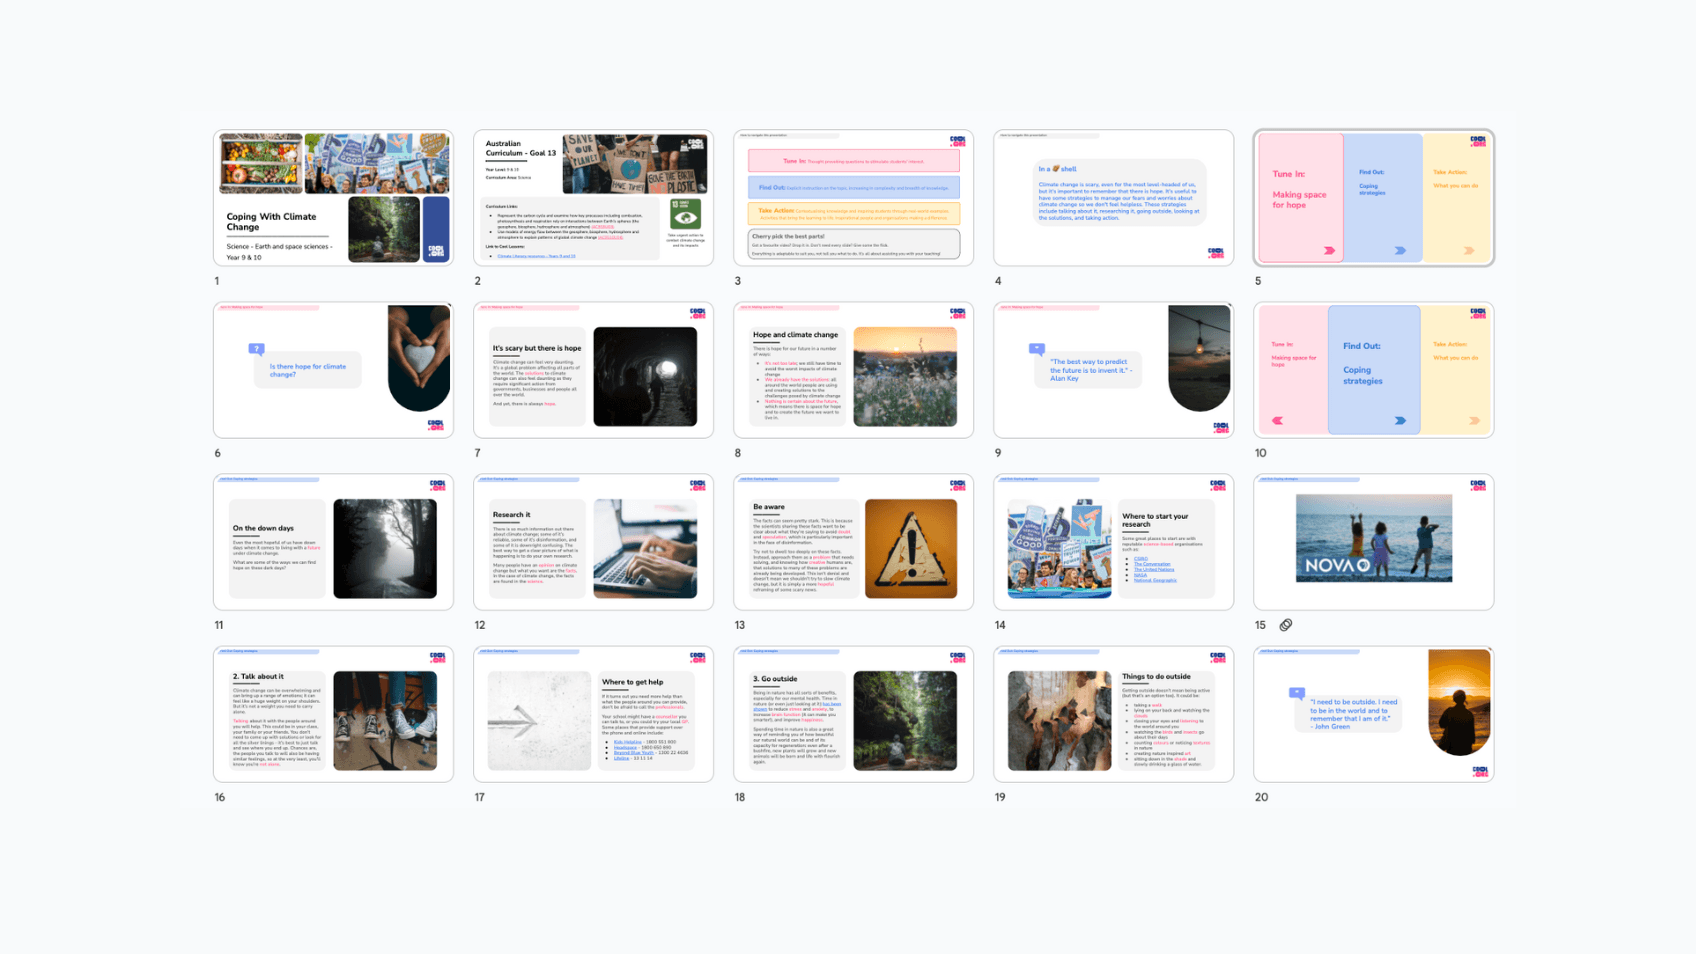
Task: Click the paperclip link icon beside slide 15
Action: pyautogui.click(x=1286, y=625)
